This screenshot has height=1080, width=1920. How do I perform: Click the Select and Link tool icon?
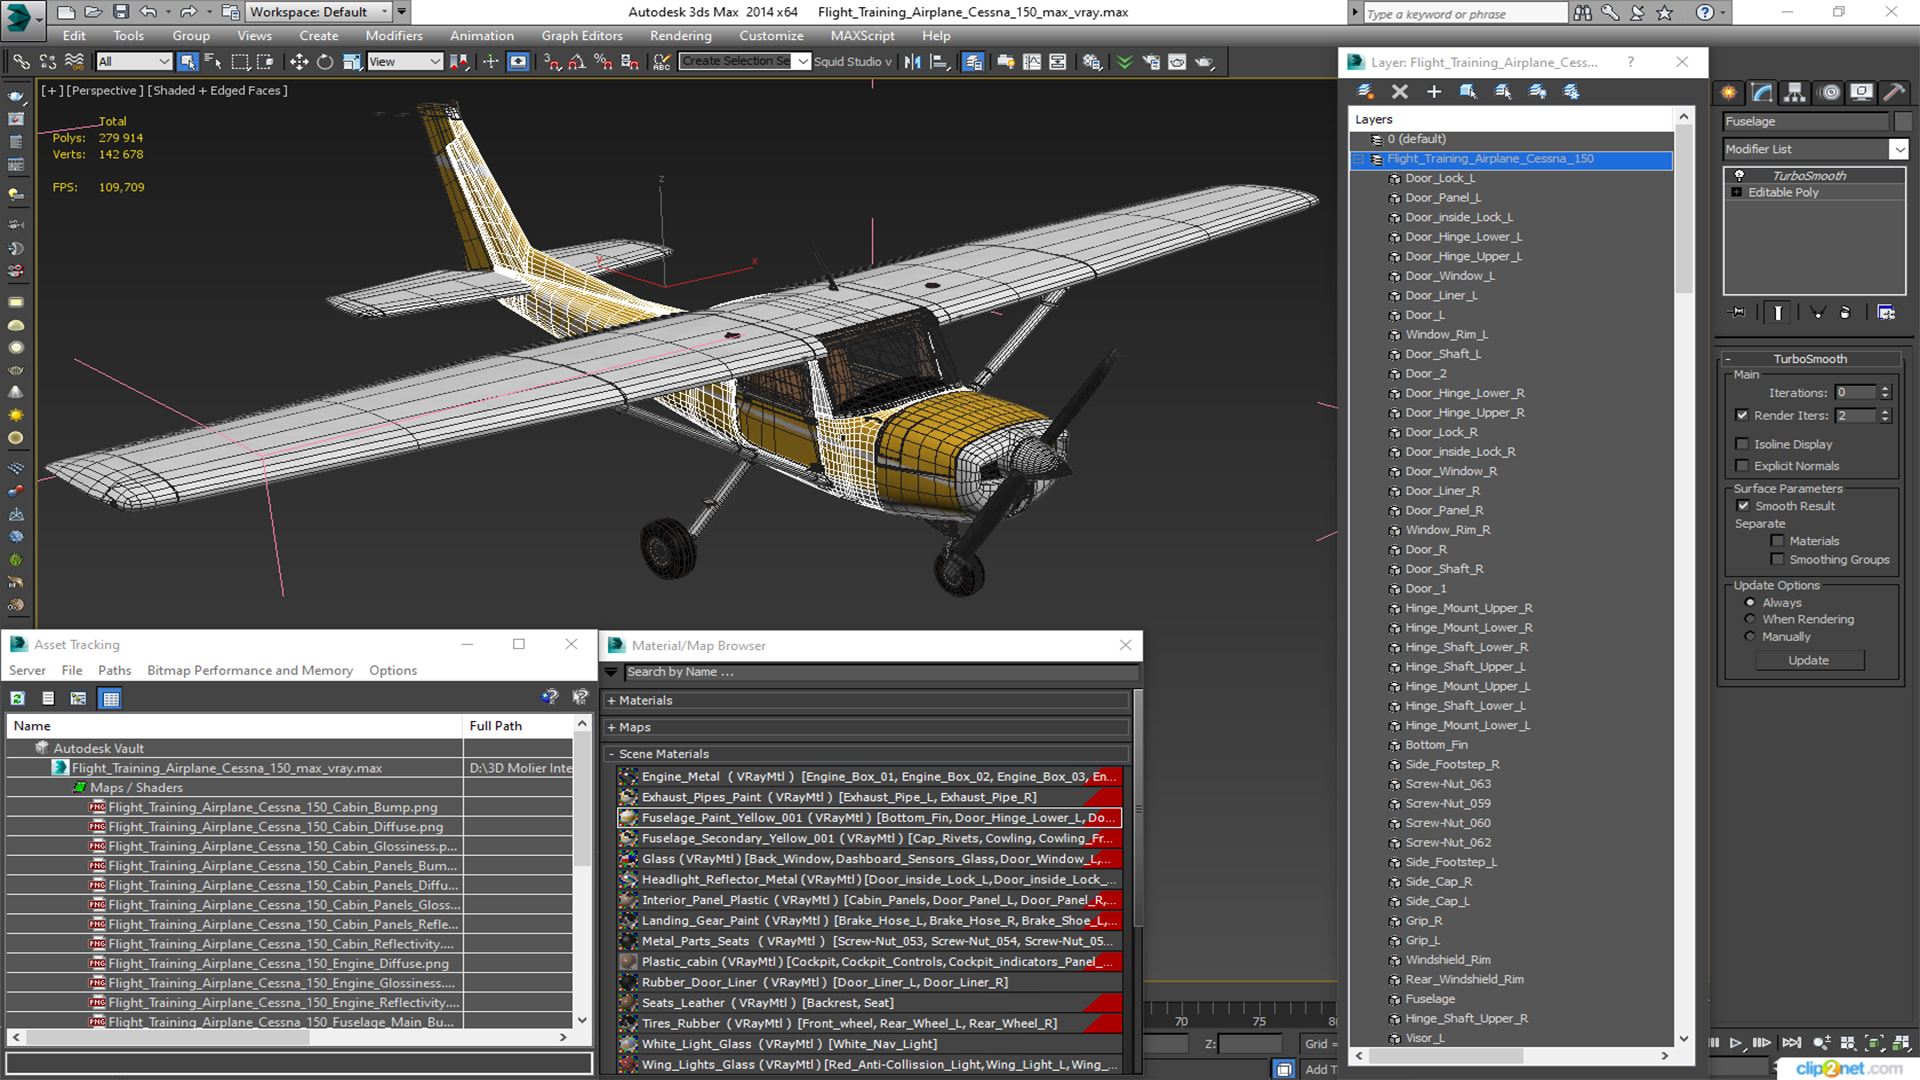tap(20, 62)
